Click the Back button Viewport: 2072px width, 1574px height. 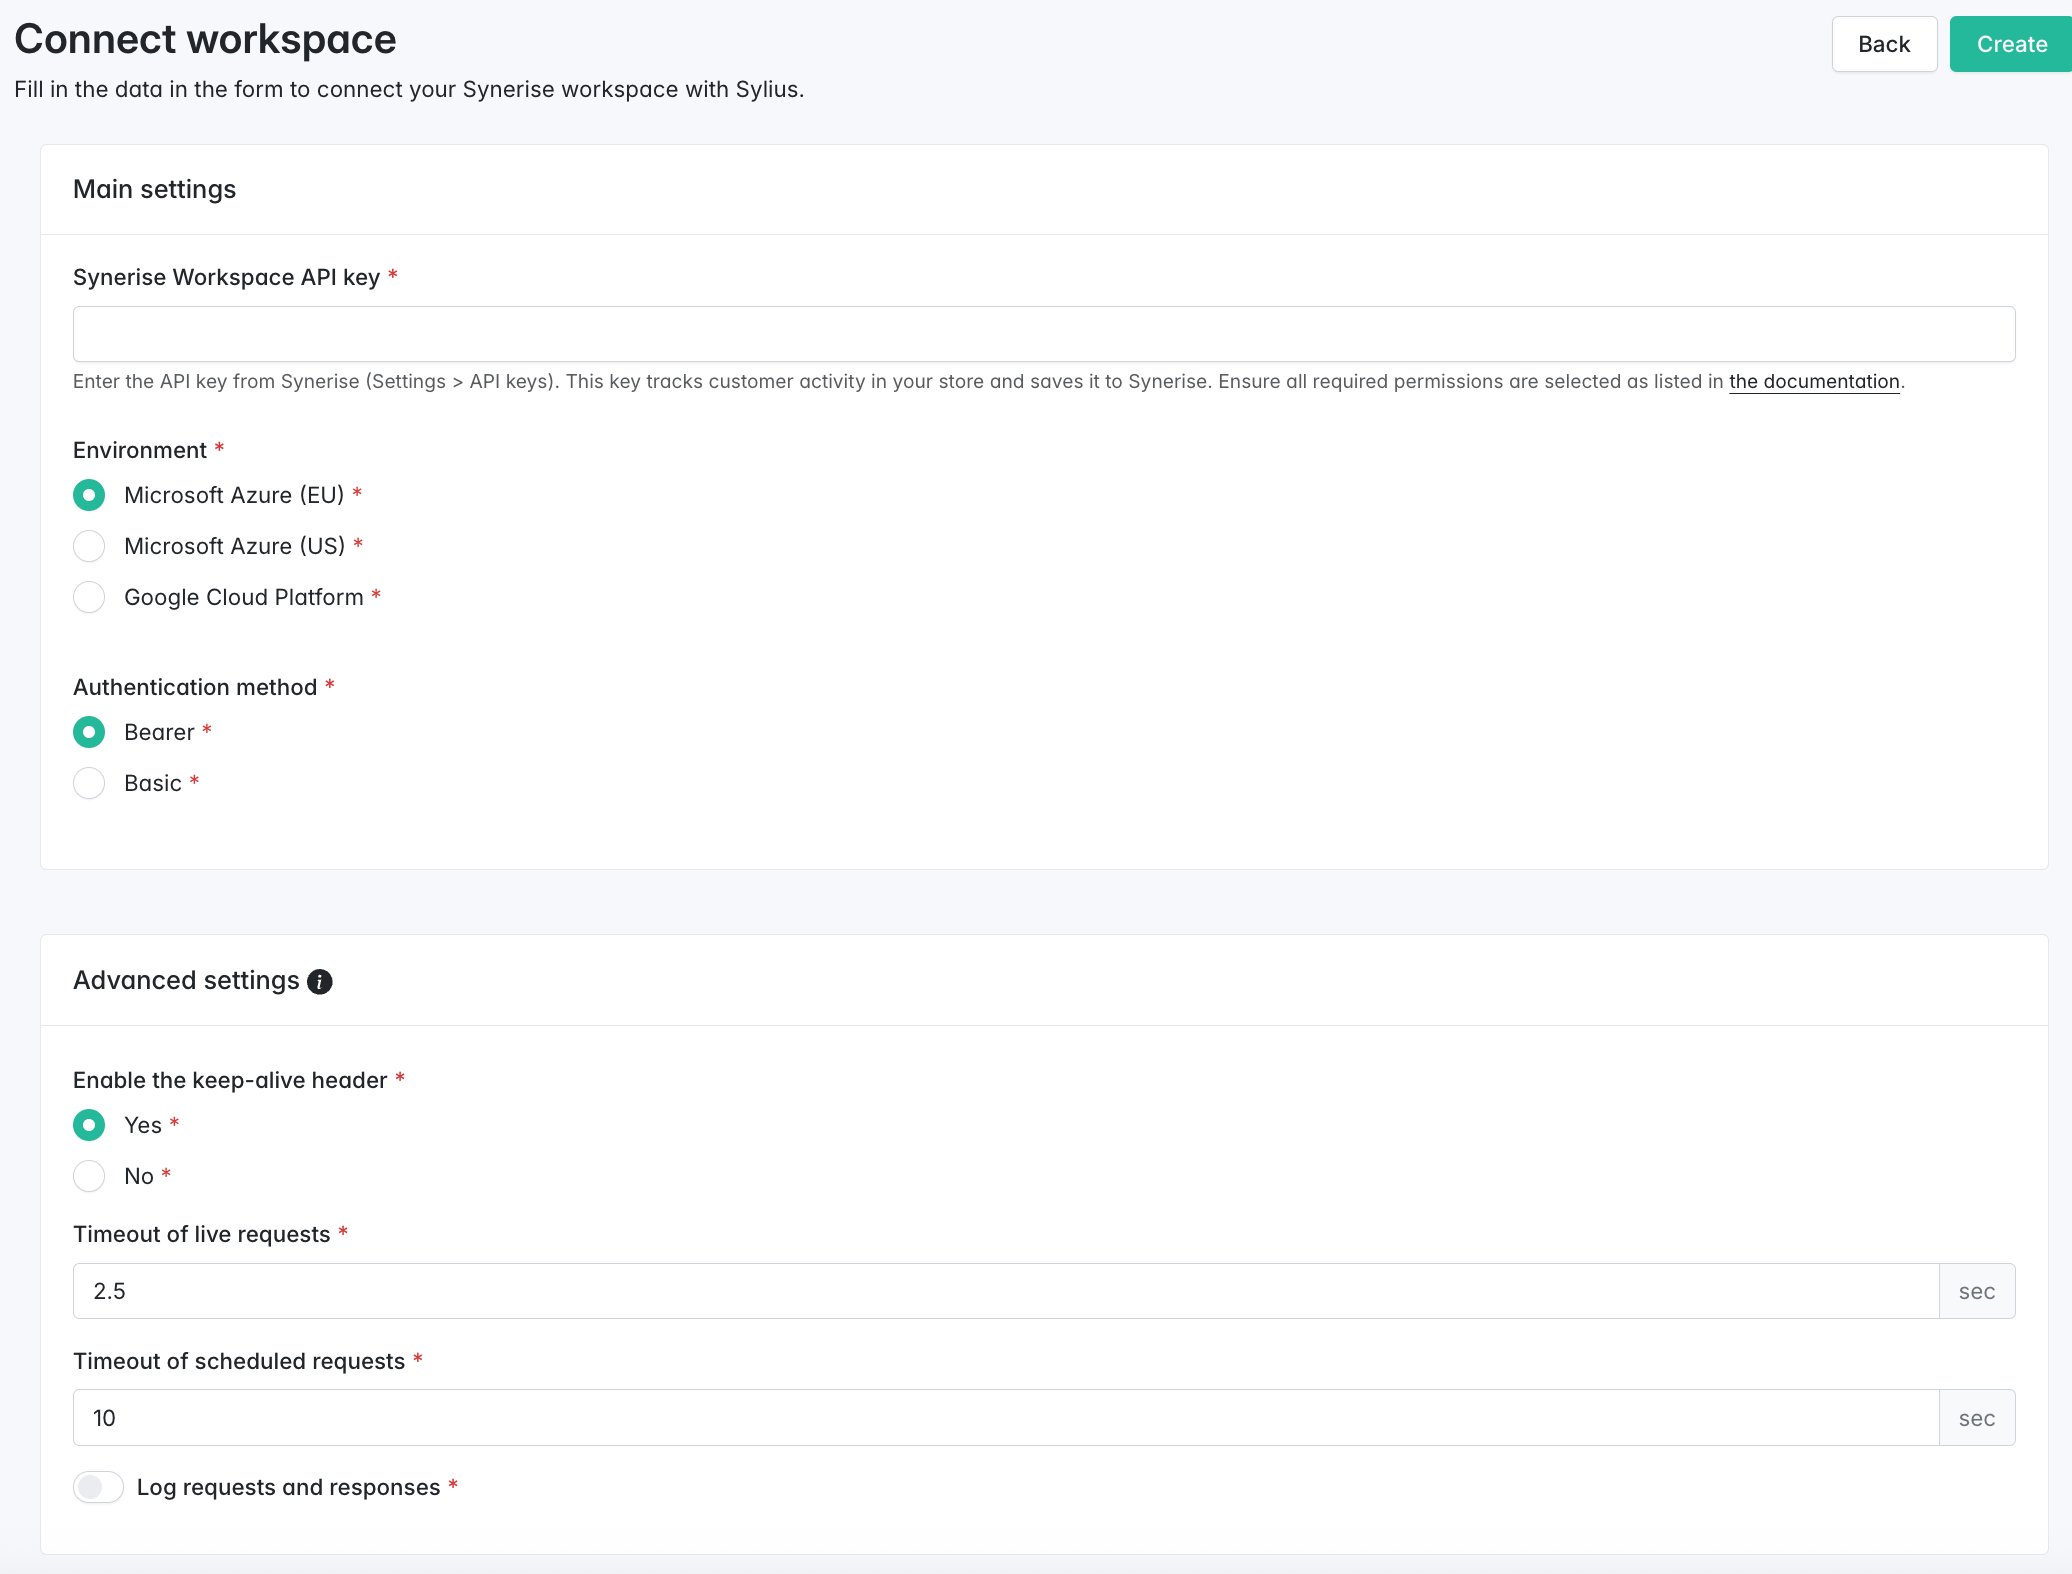(x=1884, y=44)
